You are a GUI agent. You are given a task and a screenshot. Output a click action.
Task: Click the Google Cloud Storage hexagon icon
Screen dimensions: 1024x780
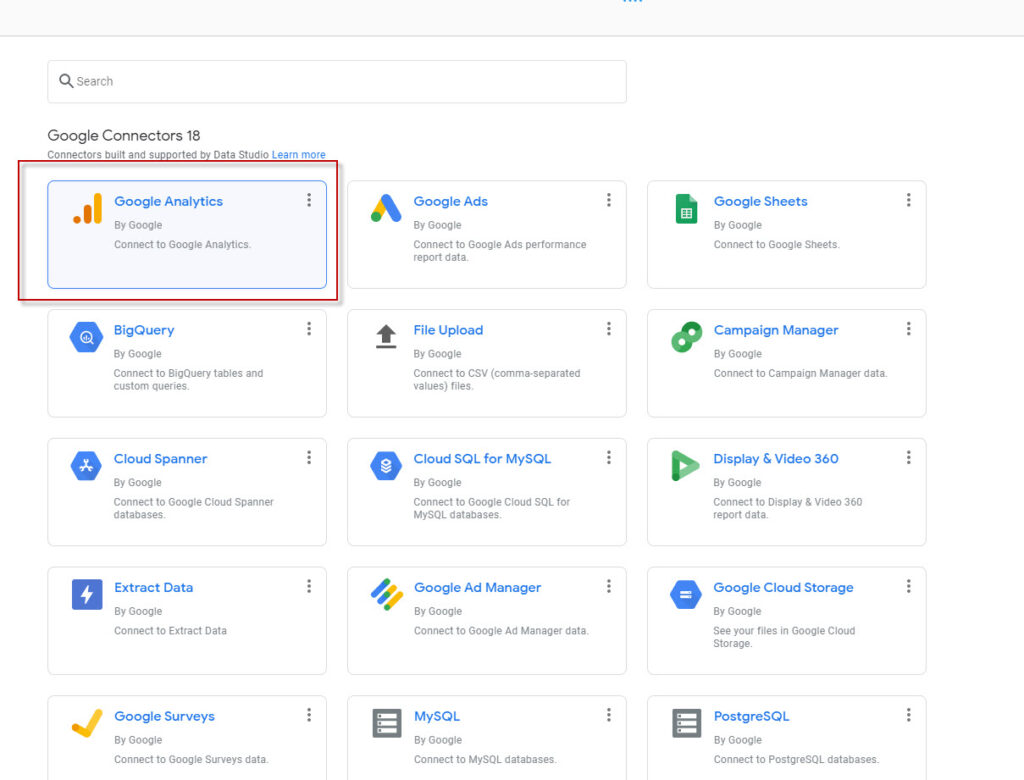[x=686, y=594]
